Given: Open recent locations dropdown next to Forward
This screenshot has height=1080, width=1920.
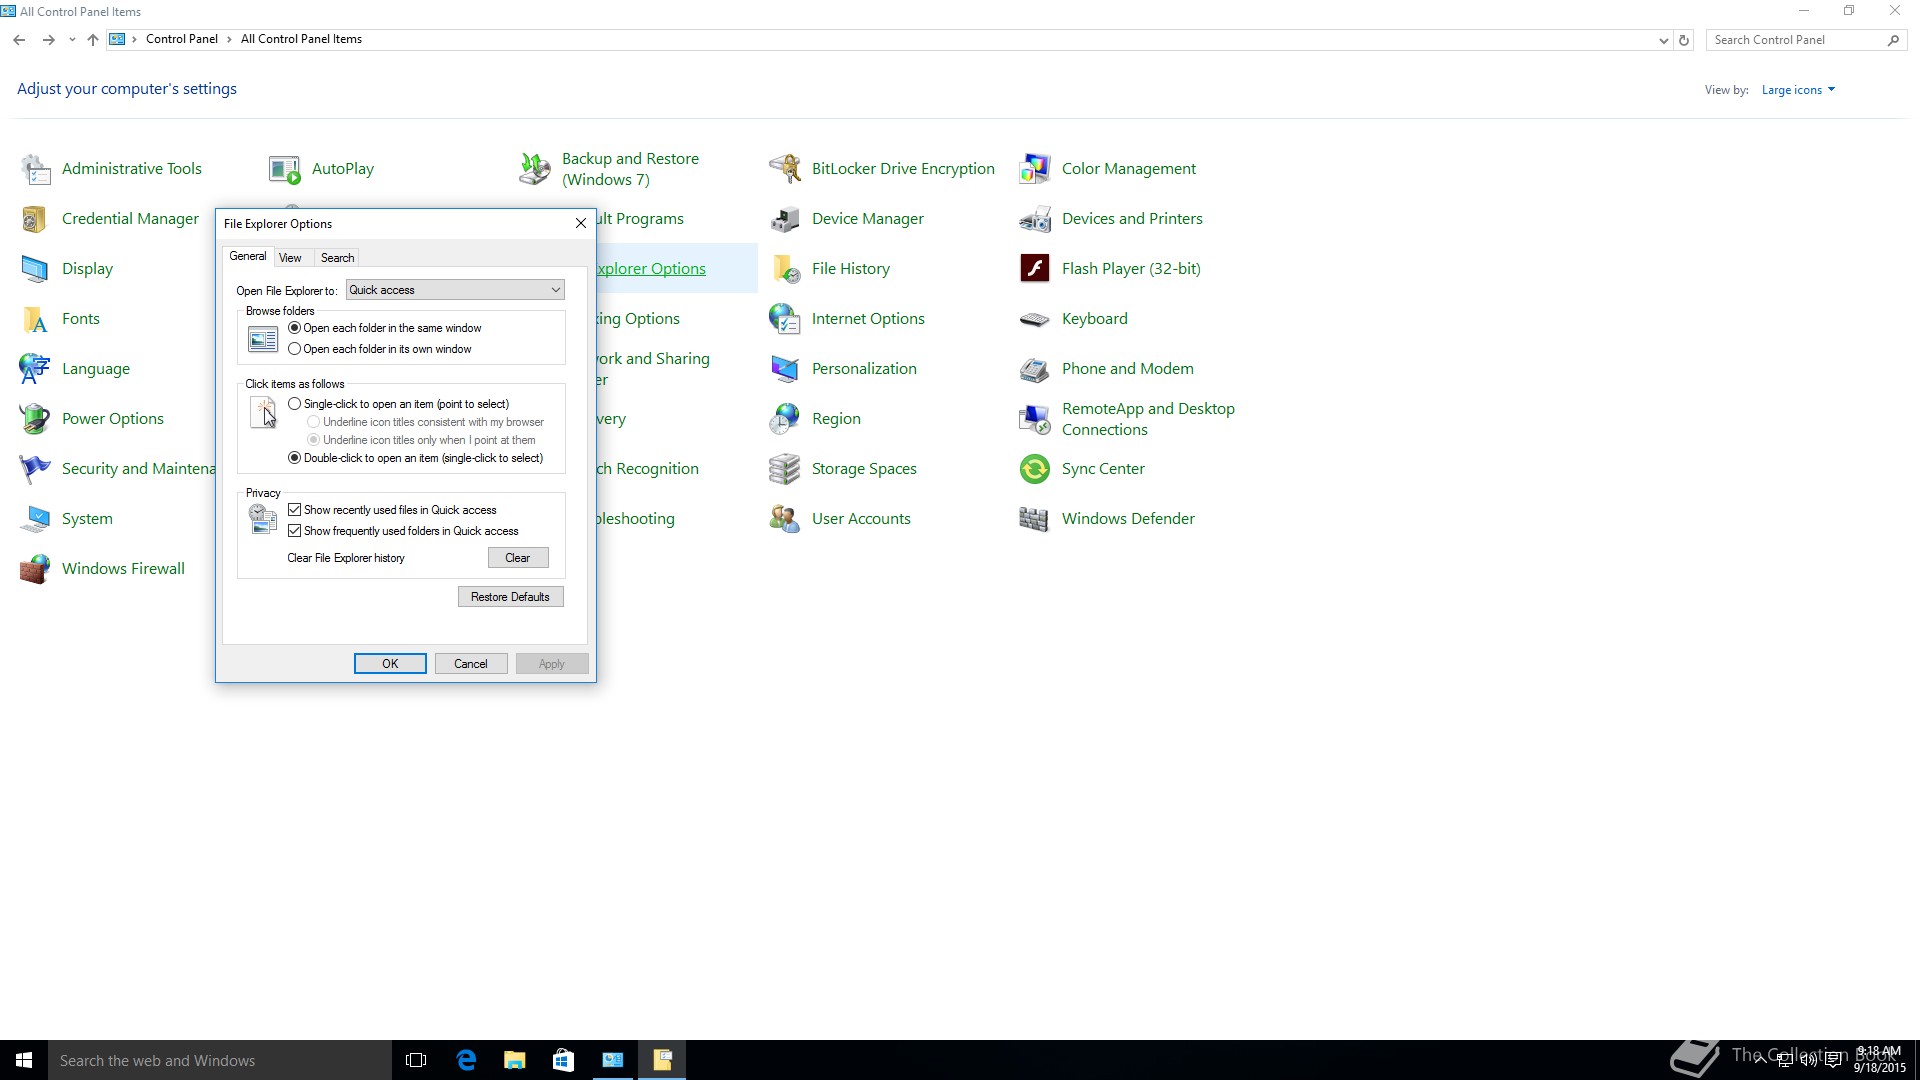Looking at the screenshot, I should [72, 40].
